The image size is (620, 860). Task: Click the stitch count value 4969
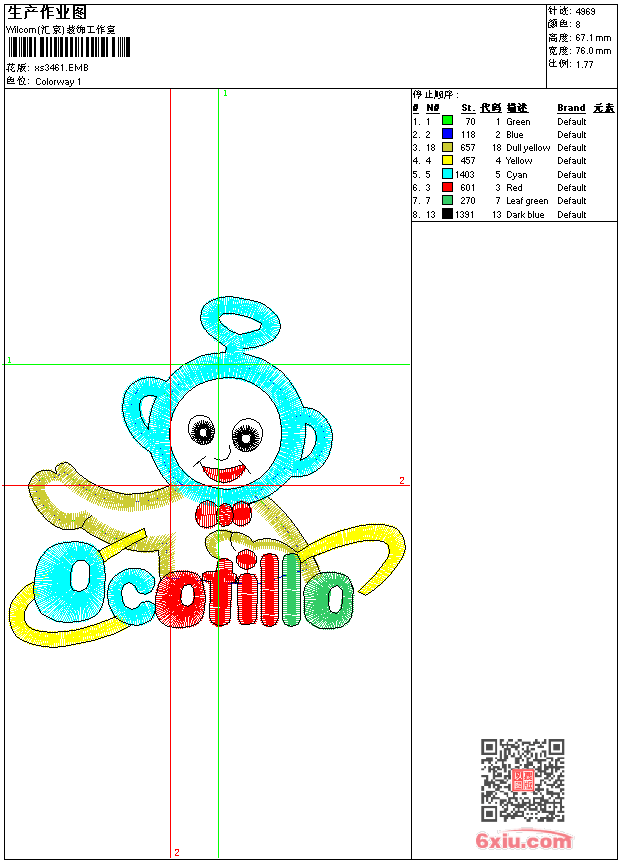tap(585, 12)
